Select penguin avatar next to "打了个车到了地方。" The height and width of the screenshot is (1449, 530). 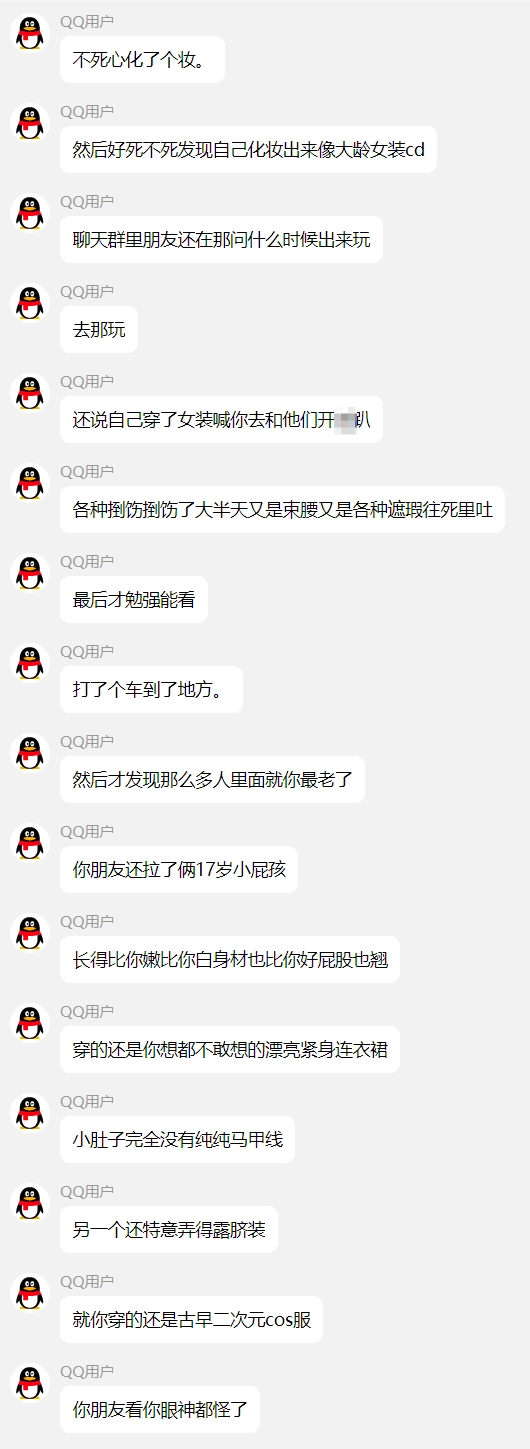click(30, 664)
